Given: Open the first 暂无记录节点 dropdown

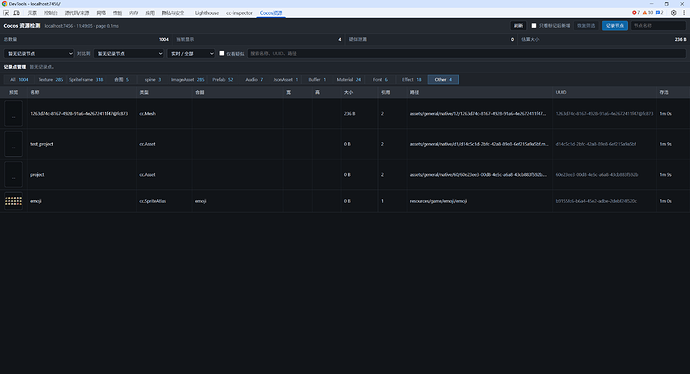Looking at the screenshot, I should click(x=39, y=53).
